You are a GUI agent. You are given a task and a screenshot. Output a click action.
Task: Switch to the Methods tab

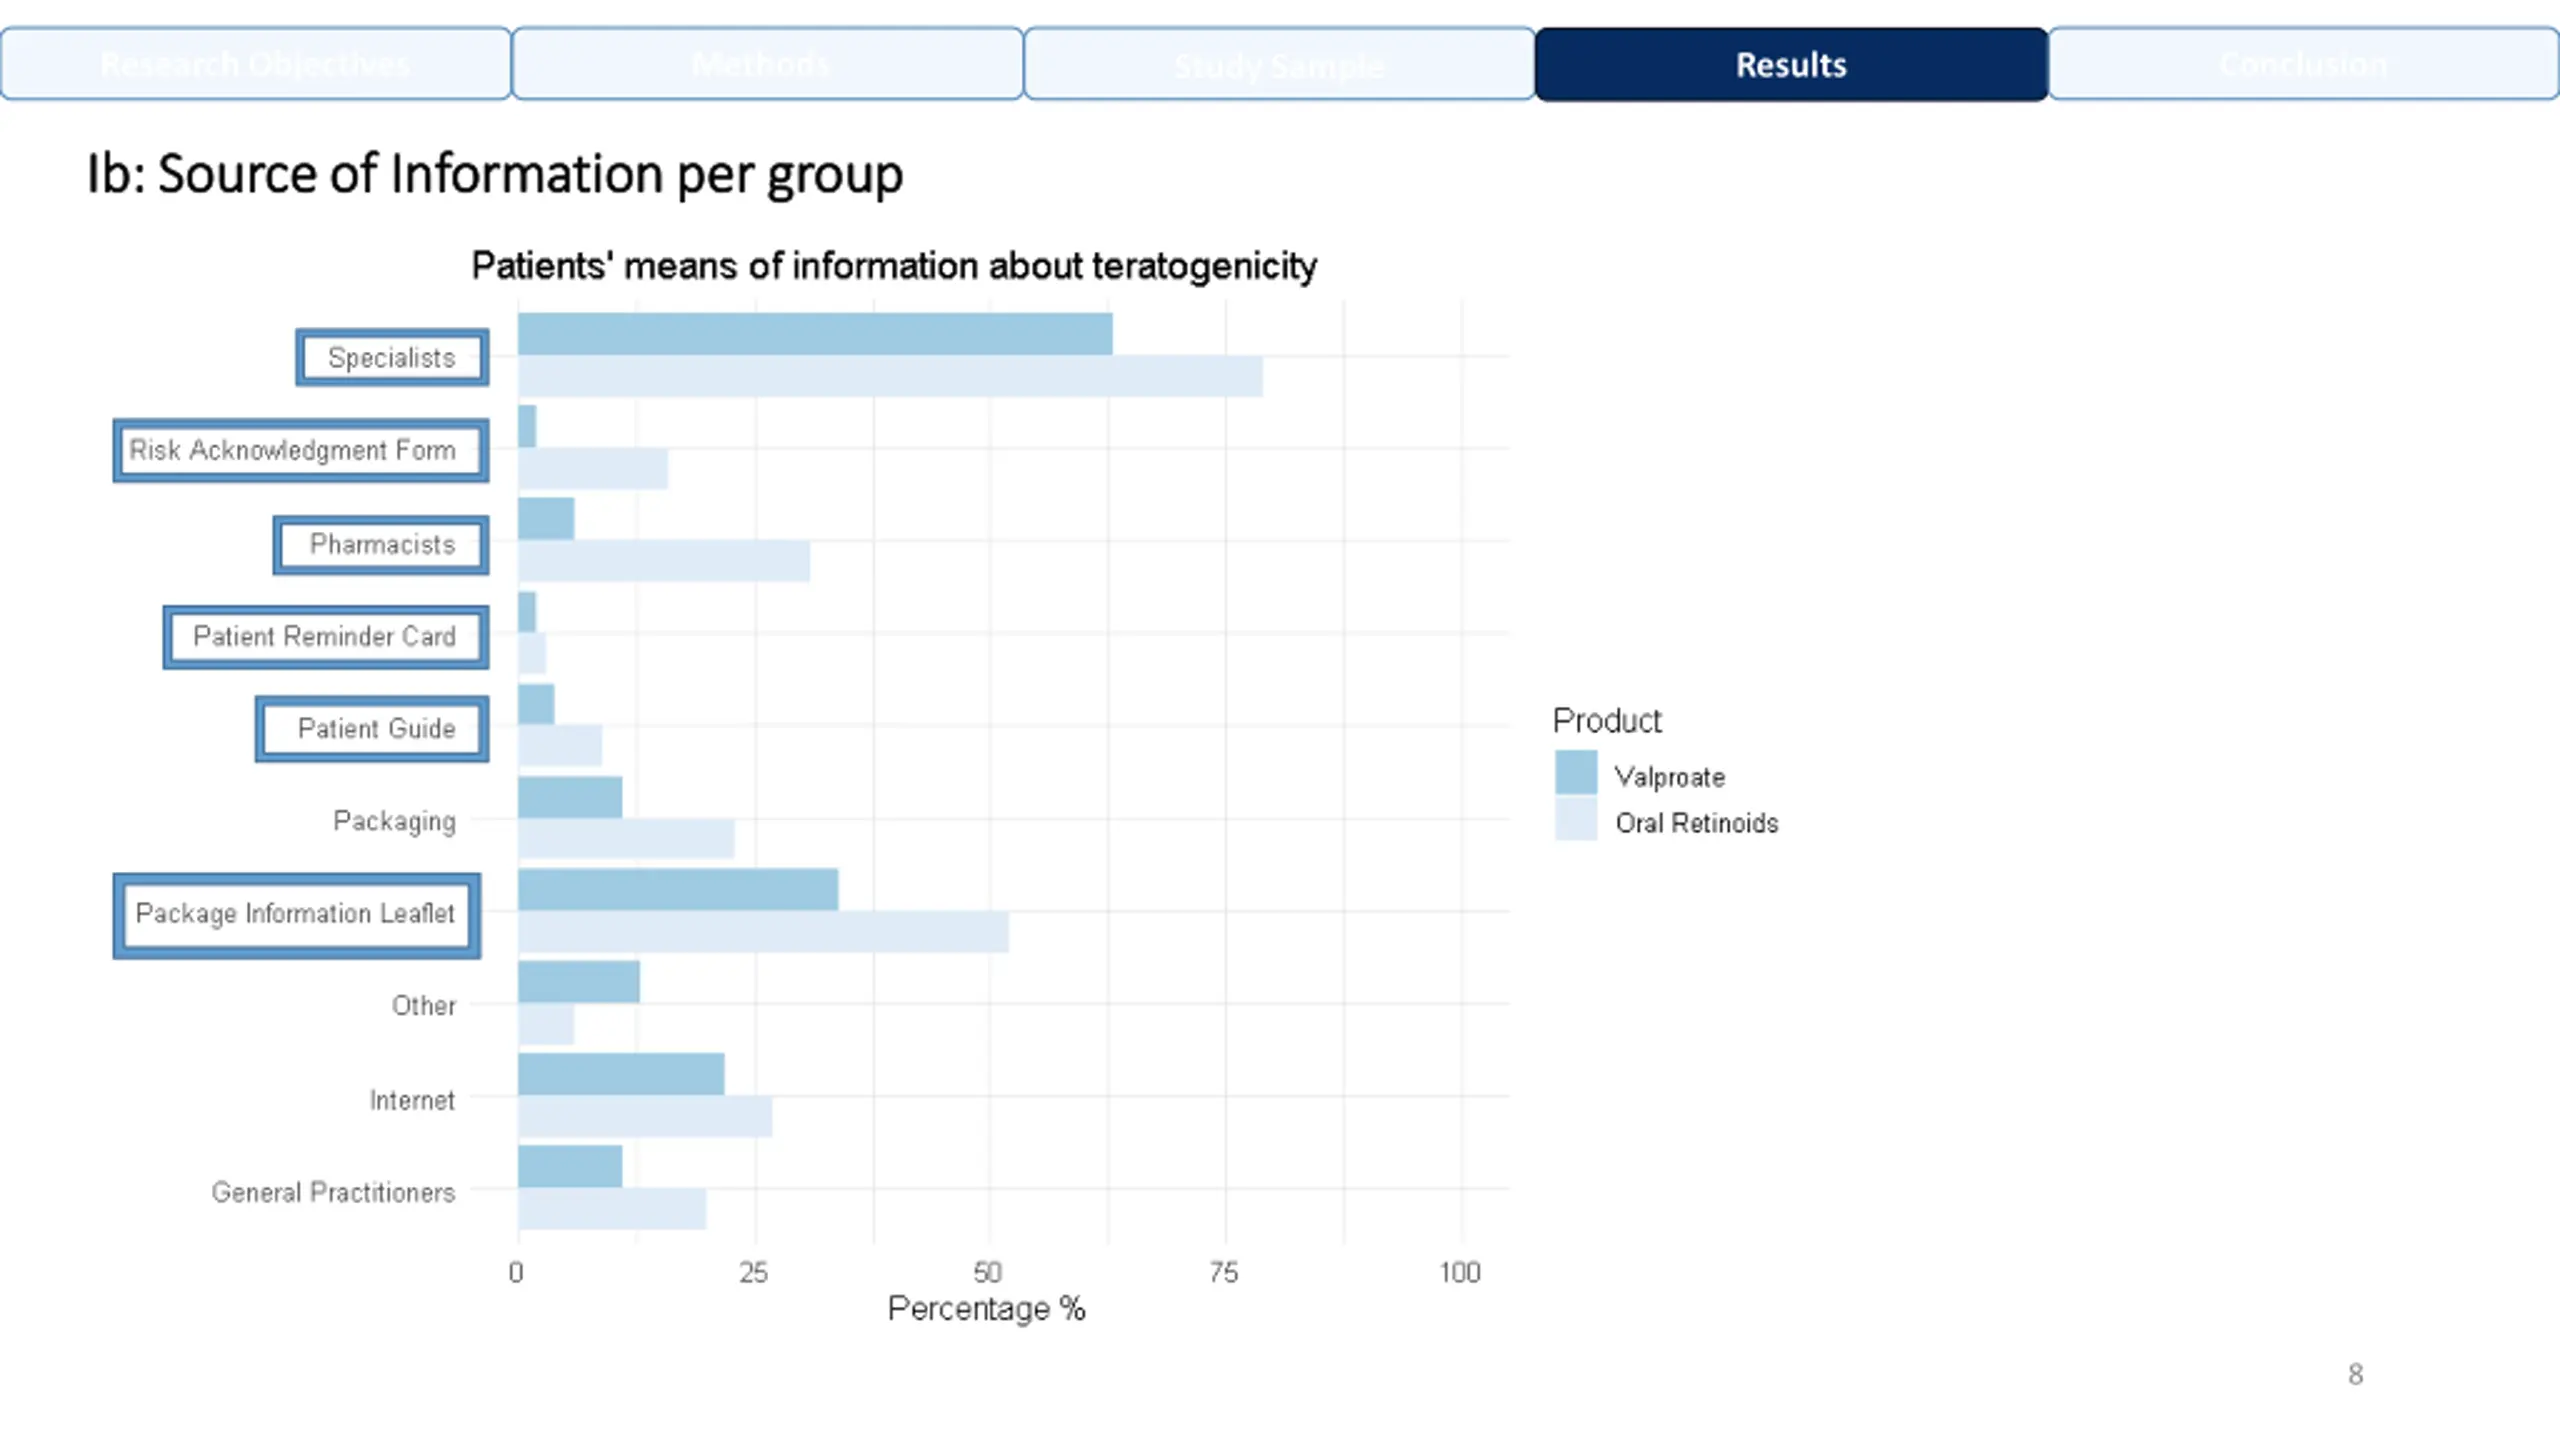767,64
